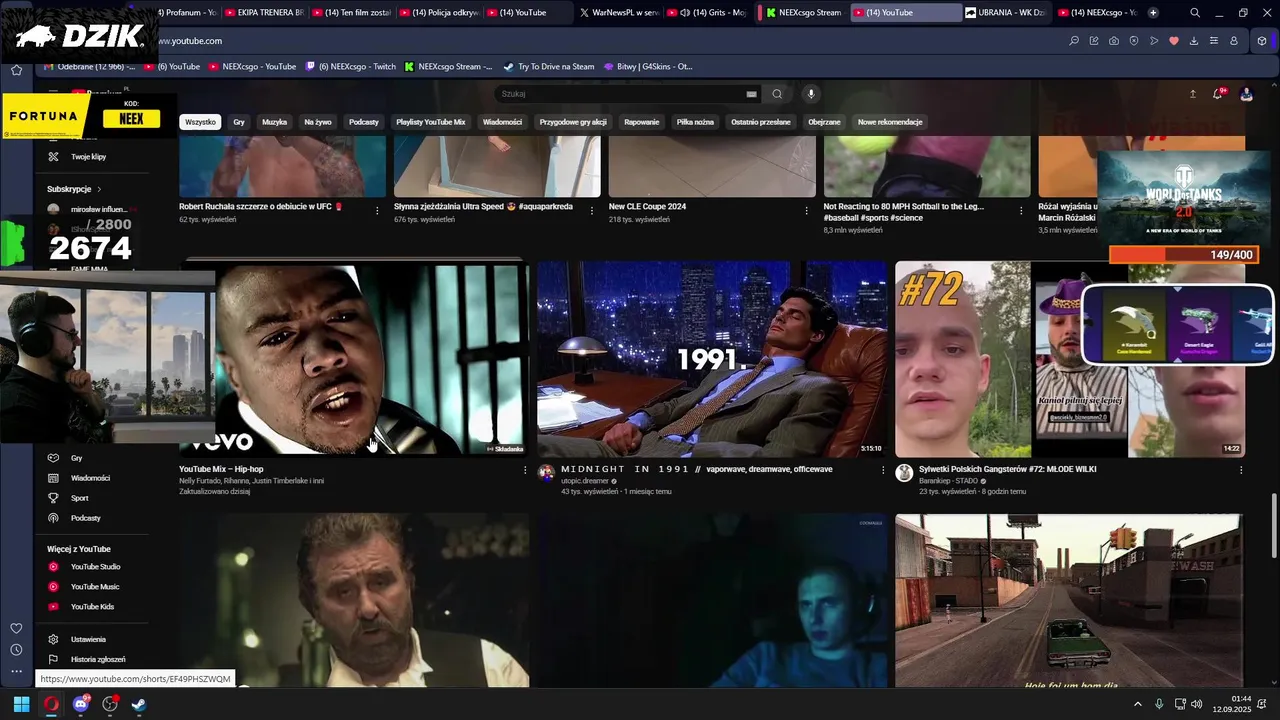Select the Wszystko filter chip
Screen dimensions: 1280x720
click(200, 122)
